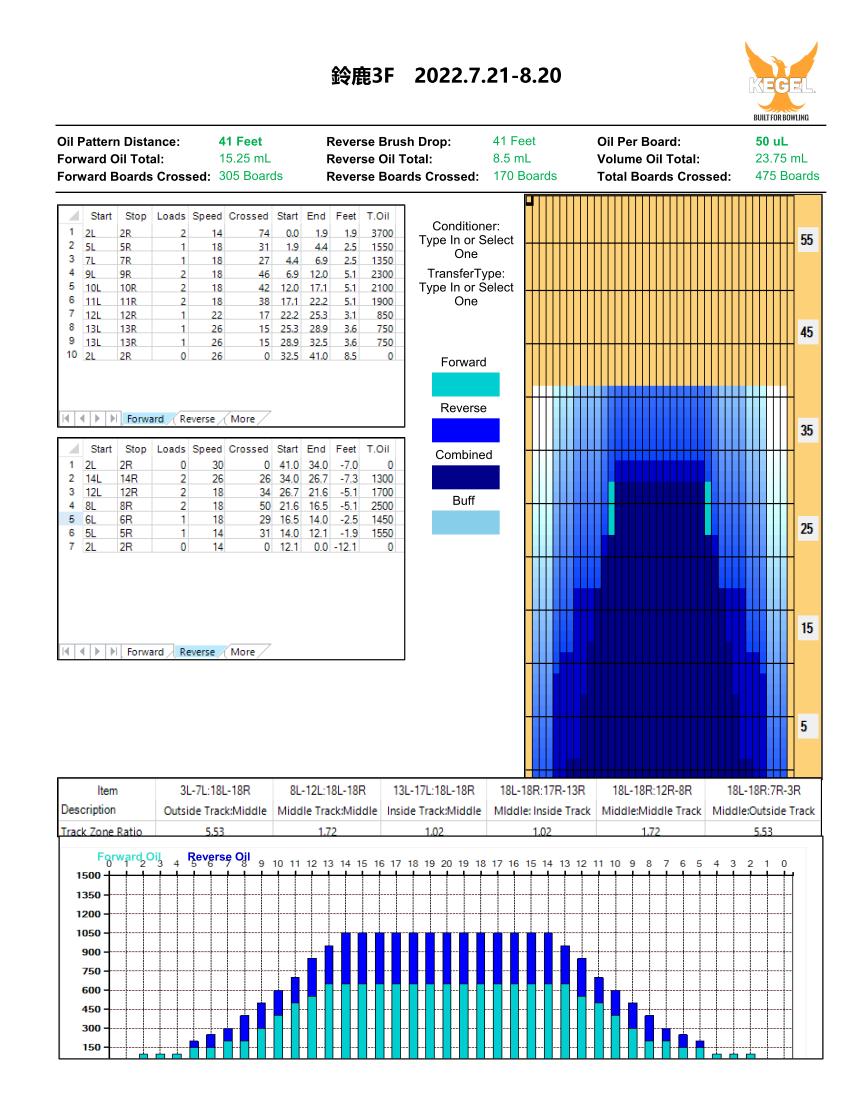Click the Kegel eagle logo
Image resolution: width=850 pixels, height=1100 pixels.
pos(781,81)
